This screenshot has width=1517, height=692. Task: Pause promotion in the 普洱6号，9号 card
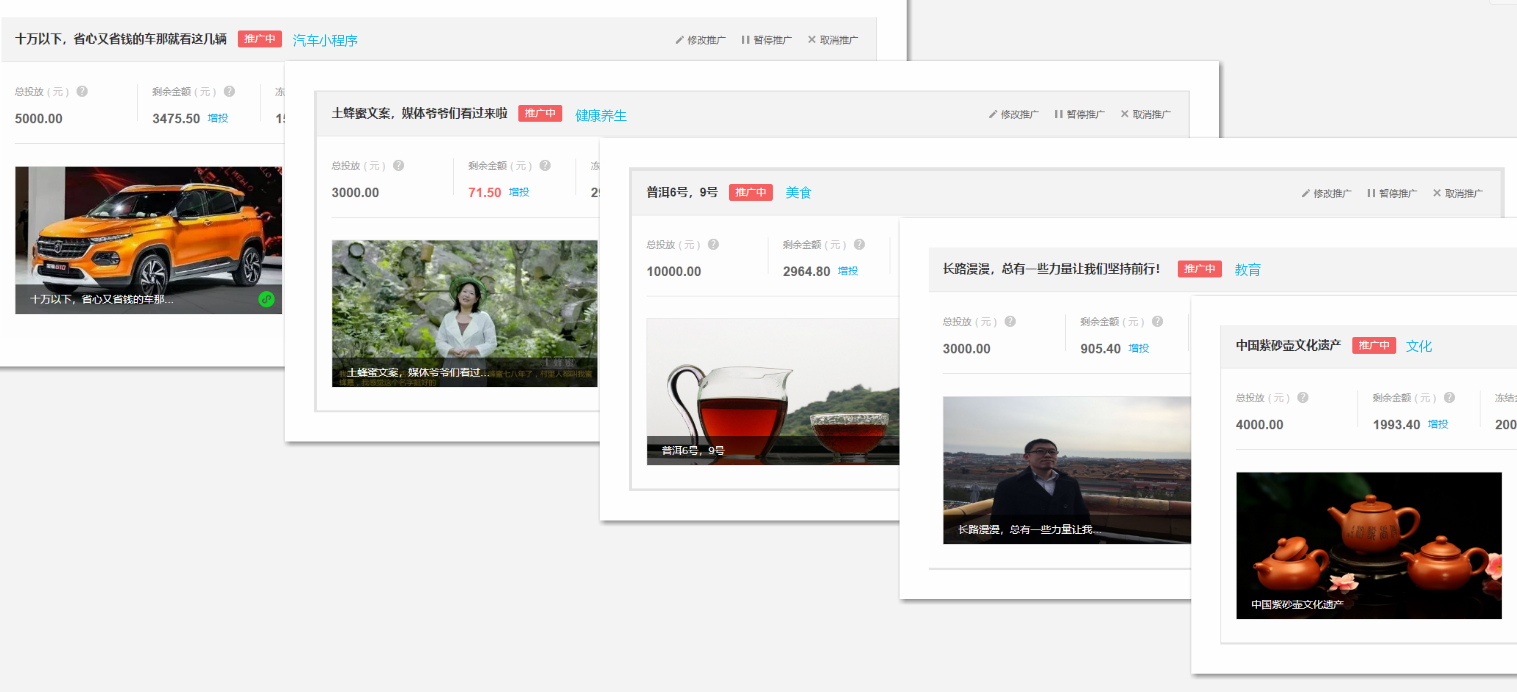coord(1392,193)
